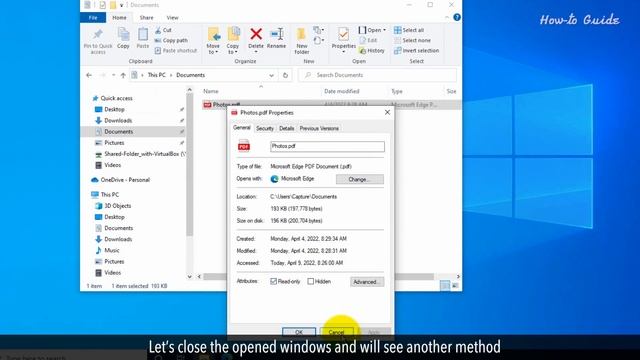Viewport: 640px width, 360px height.
Task: Click Pin to Quick access icon
Action: click(98, 41)
